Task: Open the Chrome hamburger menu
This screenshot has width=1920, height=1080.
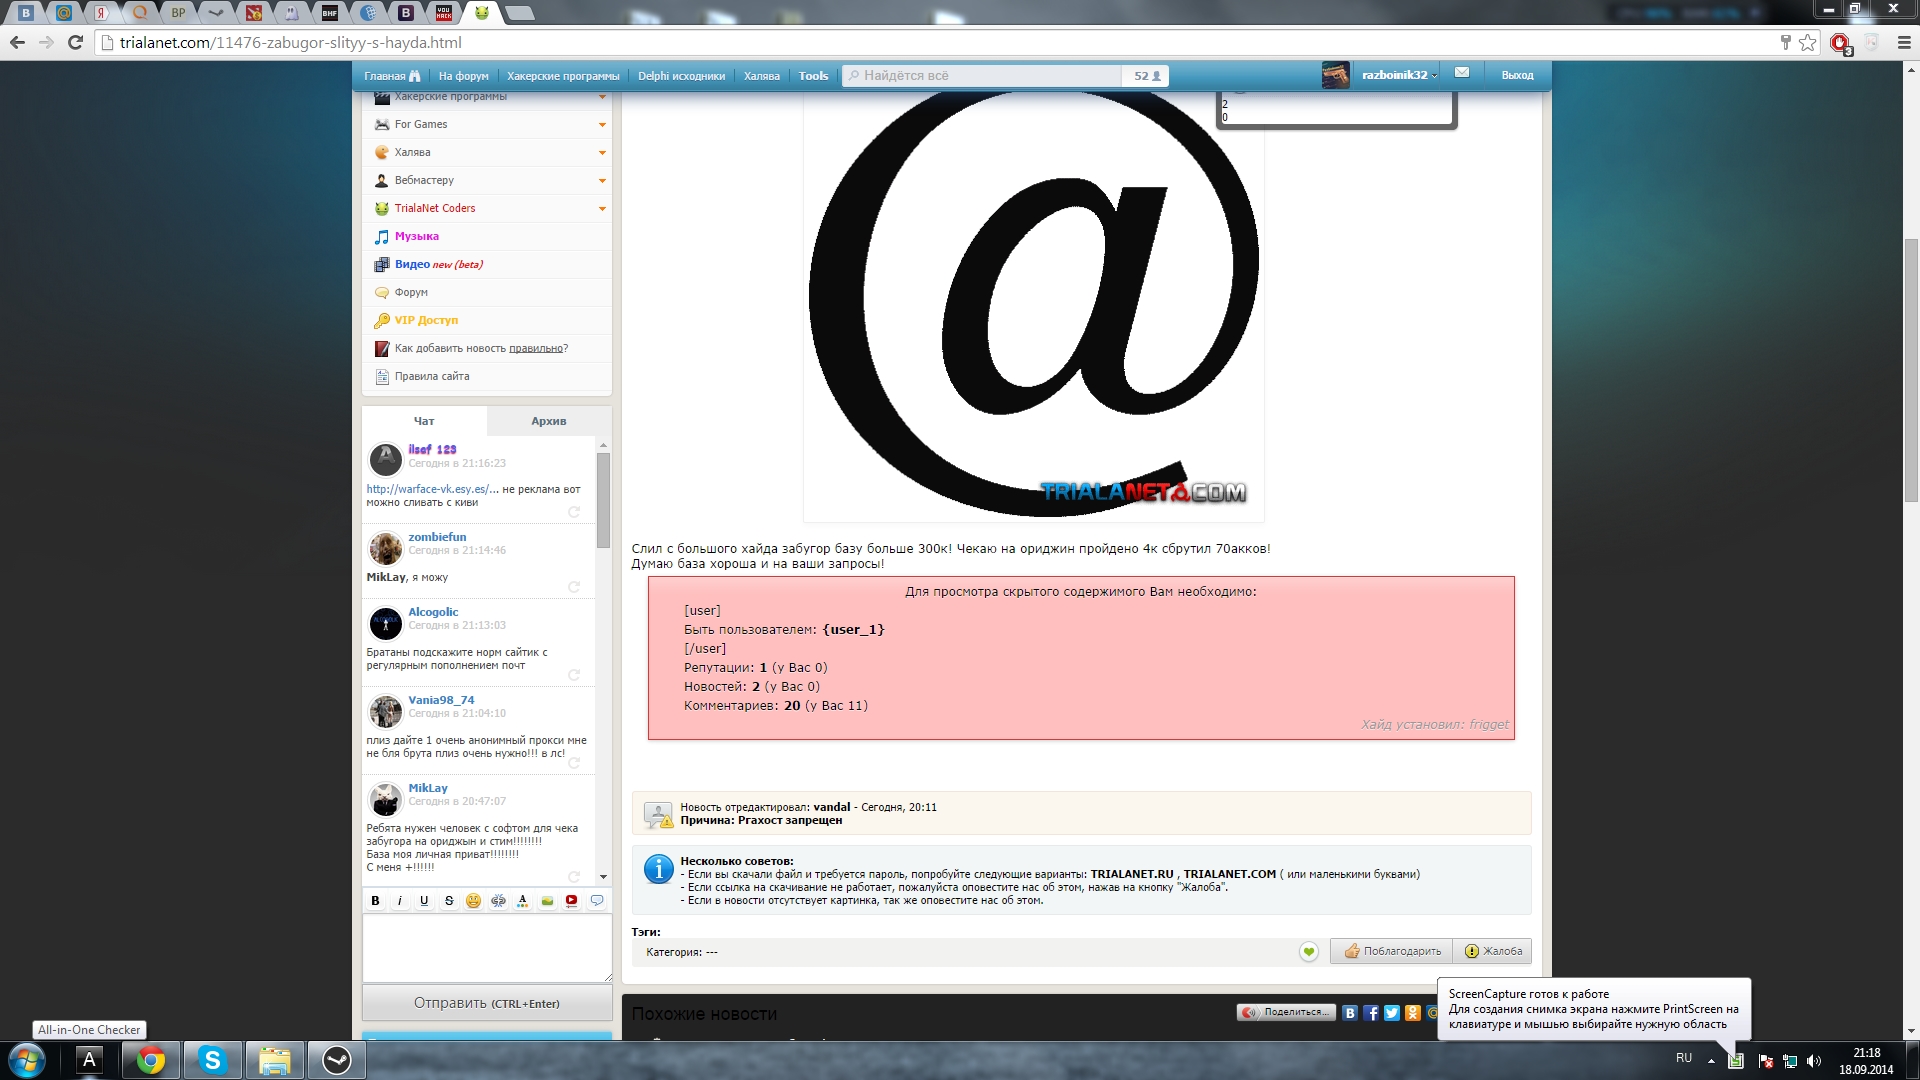Action: (x=1904, y=42)
